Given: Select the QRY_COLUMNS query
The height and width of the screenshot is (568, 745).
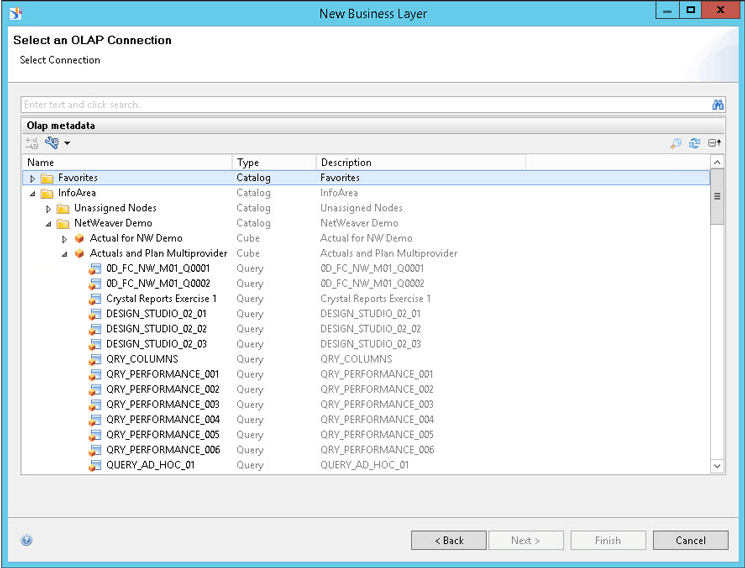Looking at the screenshot, I should (141, 359).
